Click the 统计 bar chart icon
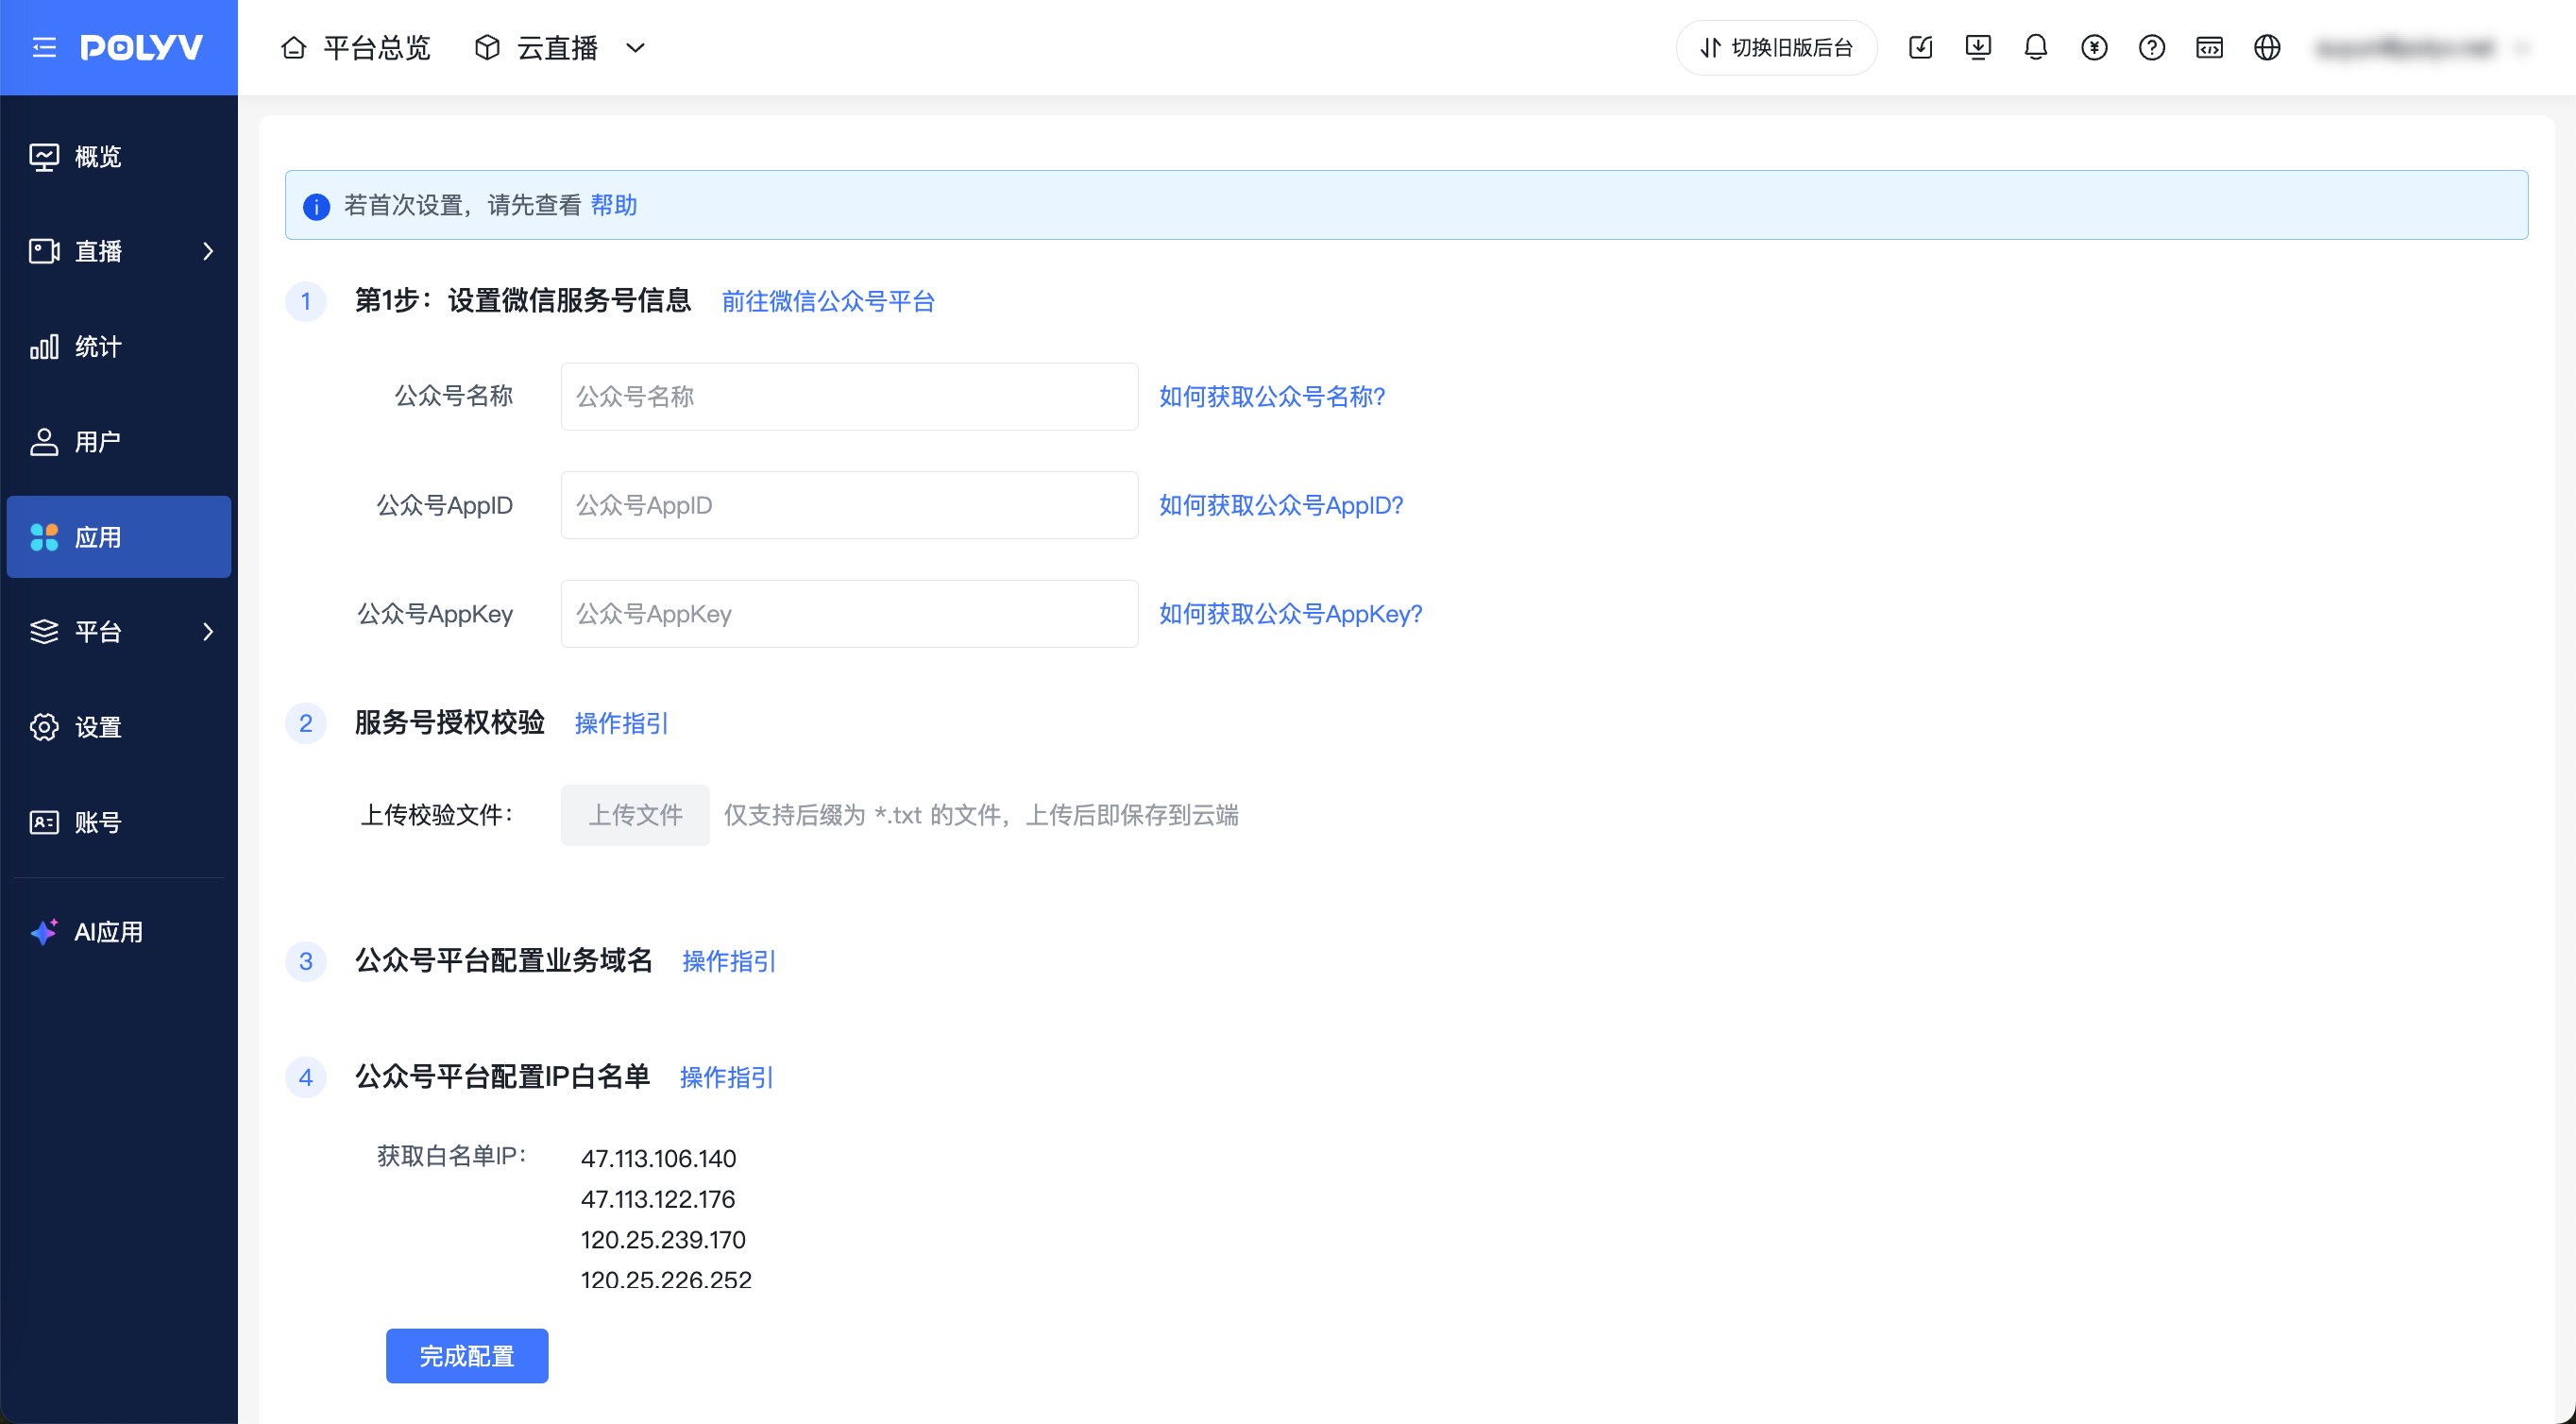The image size is (2576, 1424). pyautogui.click(x=44, y=347)
